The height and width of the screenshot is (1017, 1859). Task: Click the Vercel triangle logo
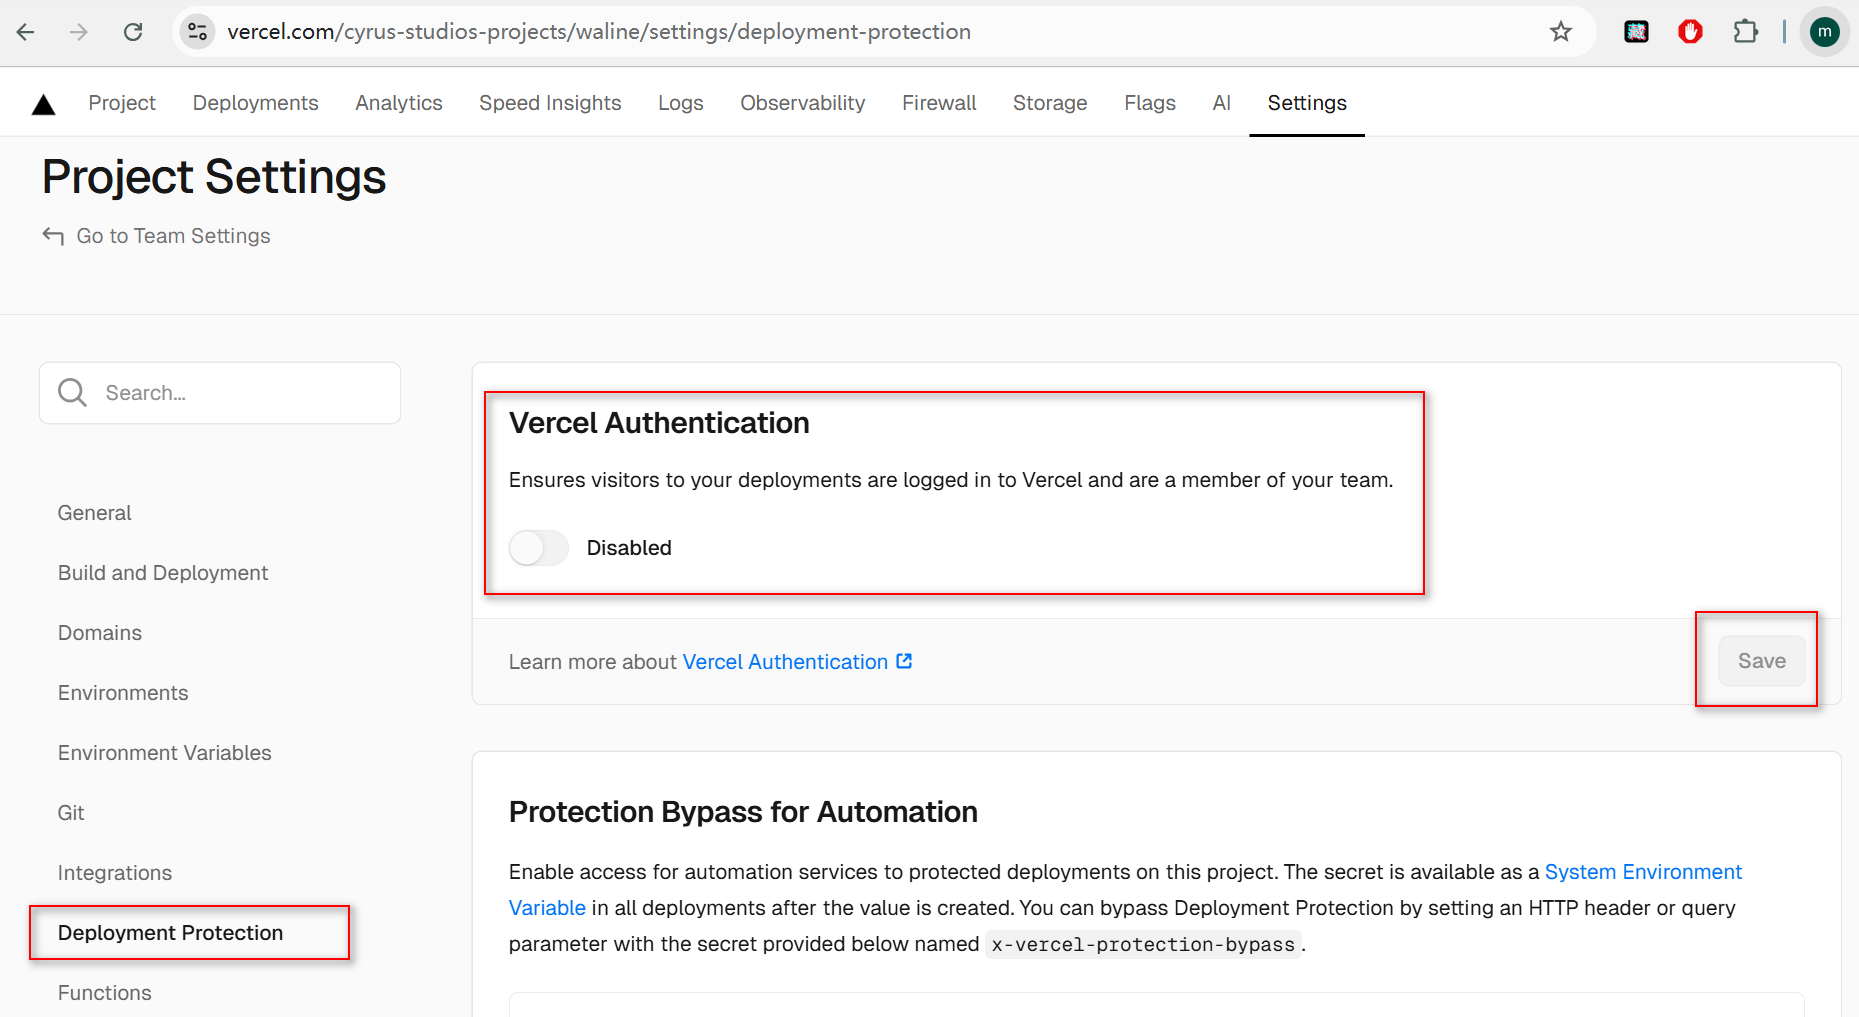coord(43,104)
